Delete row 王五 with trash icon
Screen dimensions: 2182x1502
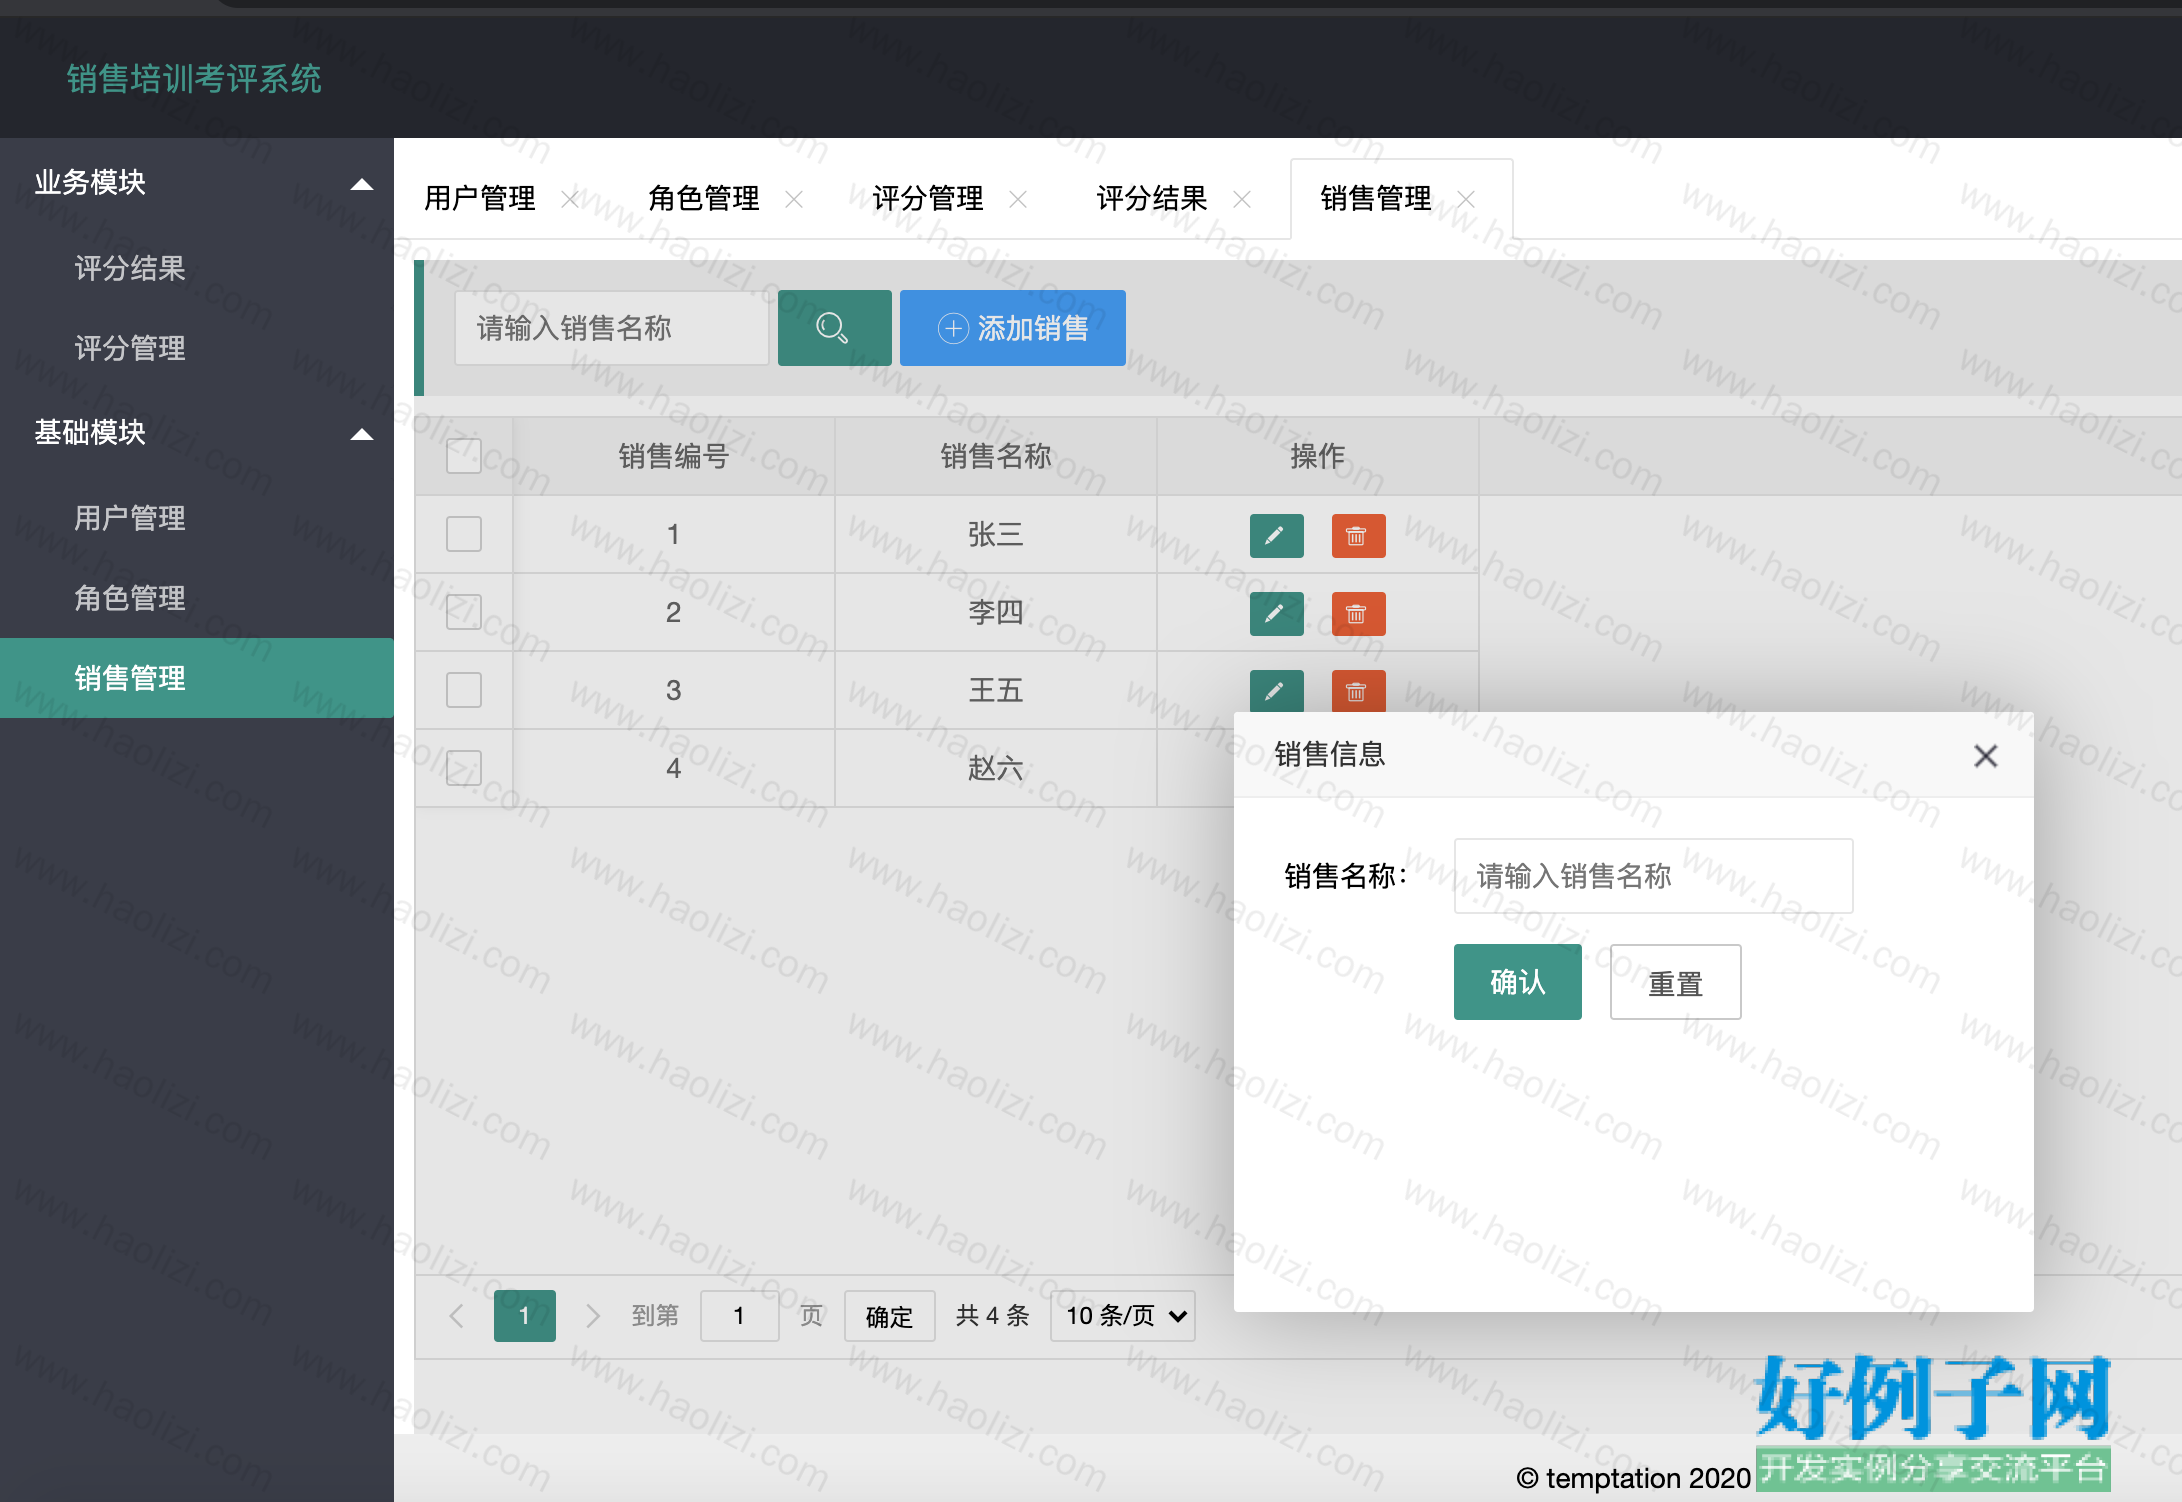tap(1358, 691)
